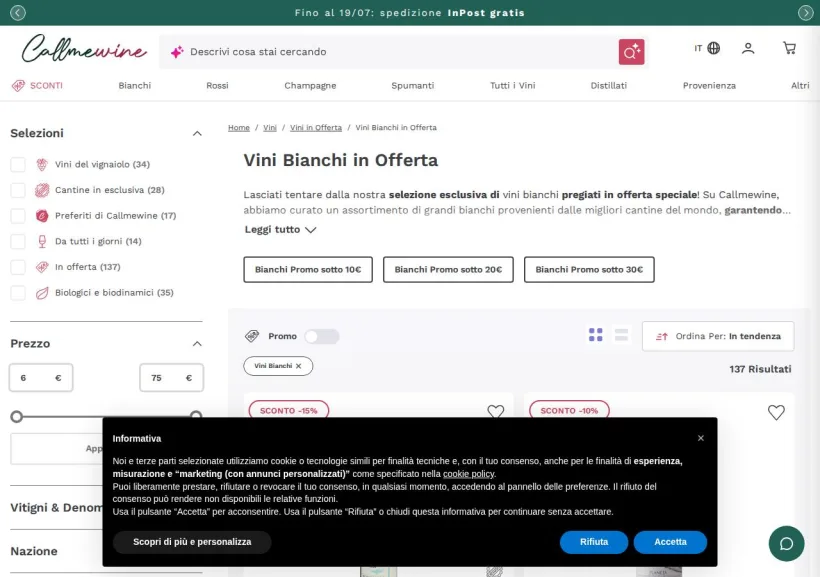
Task: Close the Informativa cookie banner
Action: (x=701, y=438)
